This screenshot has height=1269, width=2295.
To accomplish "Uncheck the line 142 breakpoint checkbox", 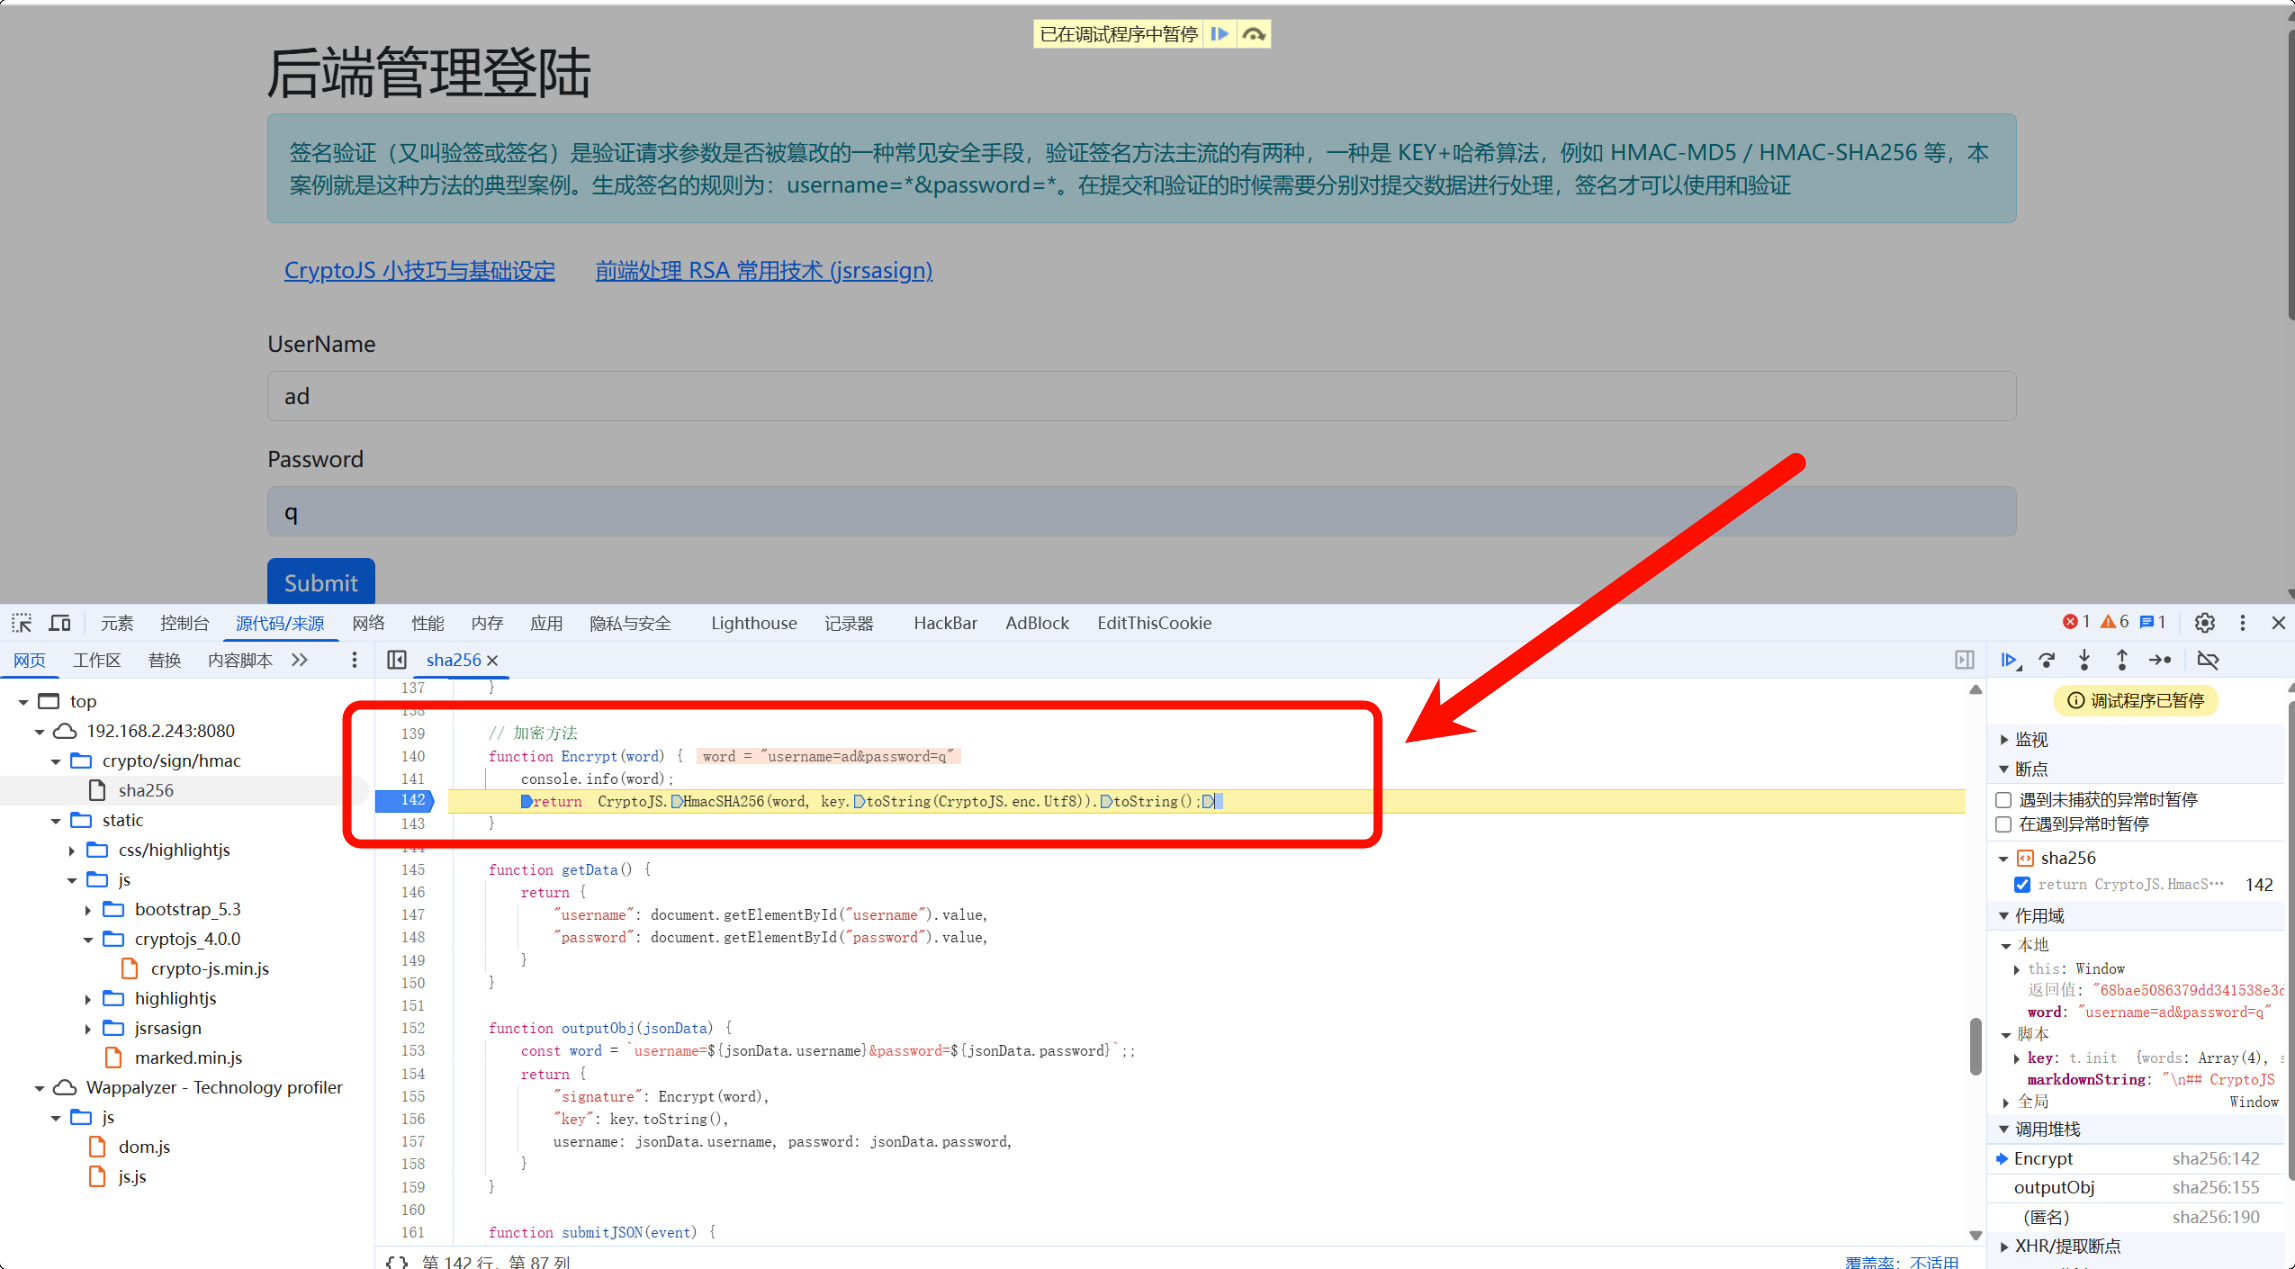I will point(2022,885).
